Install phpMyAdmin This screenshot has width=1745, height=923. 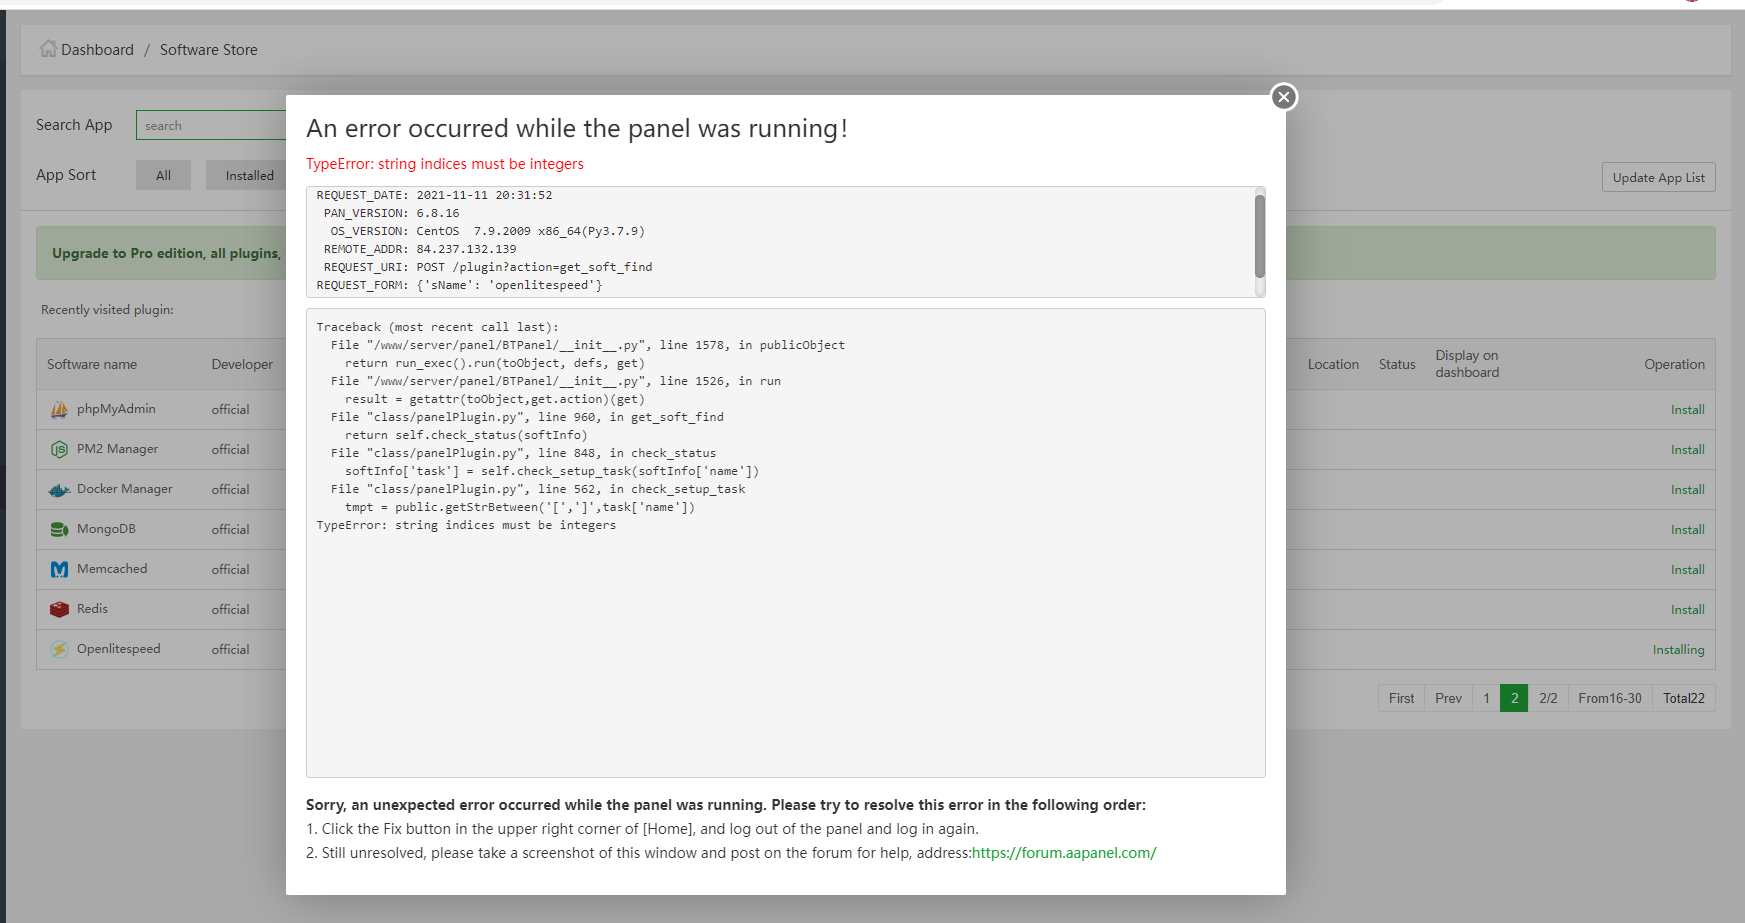click(x=1687, y=410)
